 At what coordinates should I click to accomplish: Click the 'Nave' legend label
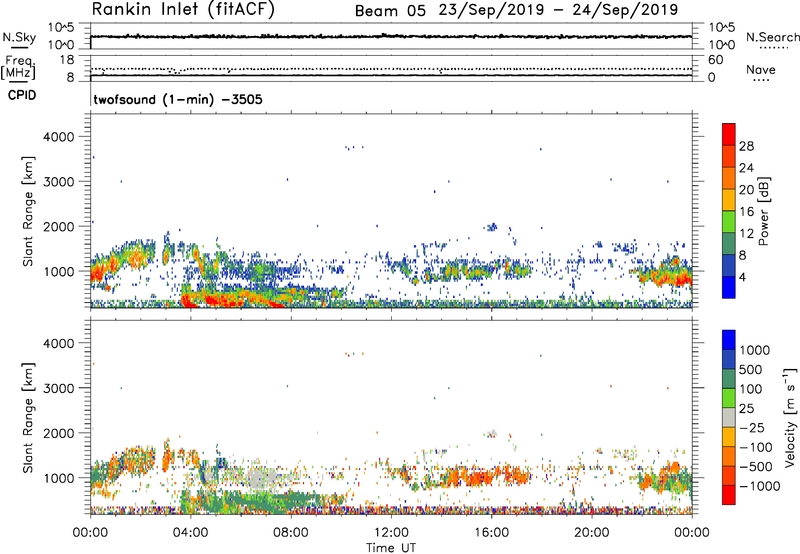pyautogui.click(x=761, y=70)
